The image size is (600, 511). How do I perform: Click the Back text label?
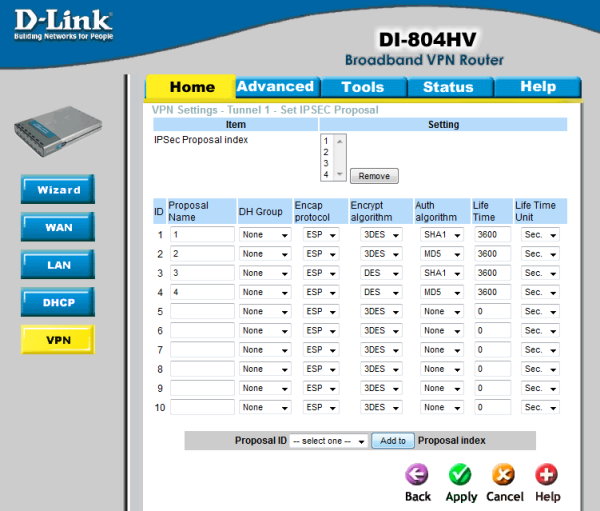tap(418, 496)
